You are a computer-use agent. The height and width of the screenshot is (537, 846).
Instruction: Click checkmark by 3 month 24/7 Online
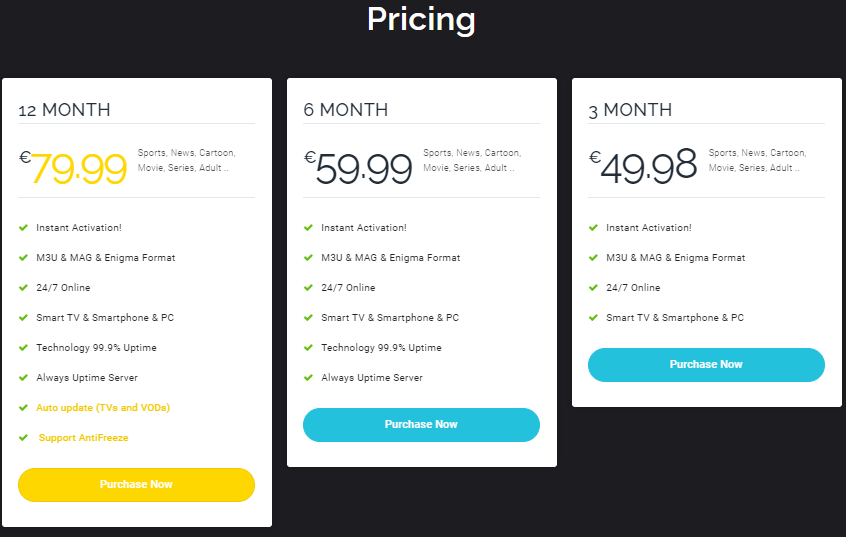(x=593, y=288)
